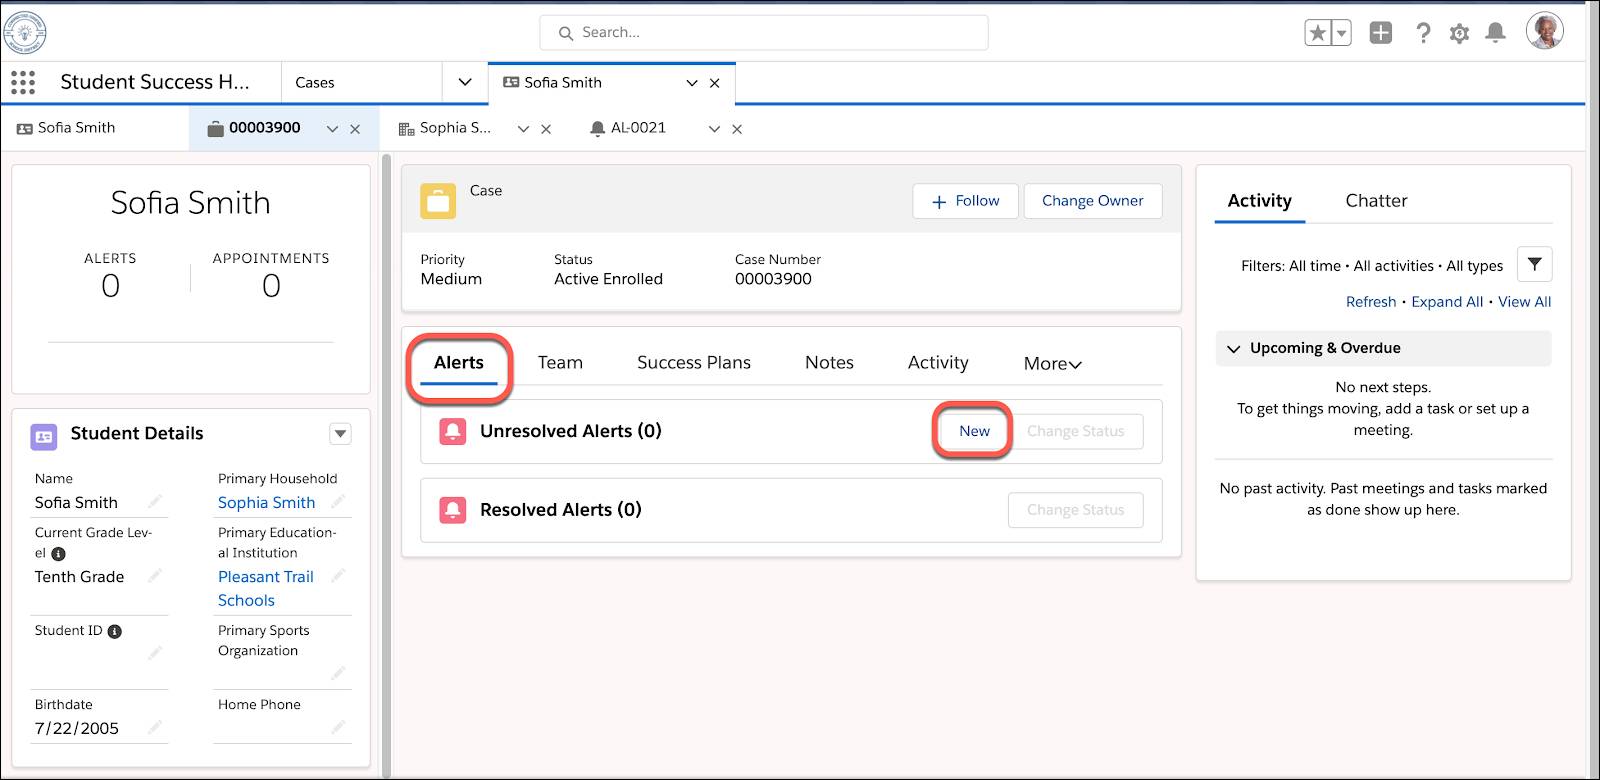Switch to the Chatter tab
This screenshot has height=780, width=1600.
point(1376,201)
